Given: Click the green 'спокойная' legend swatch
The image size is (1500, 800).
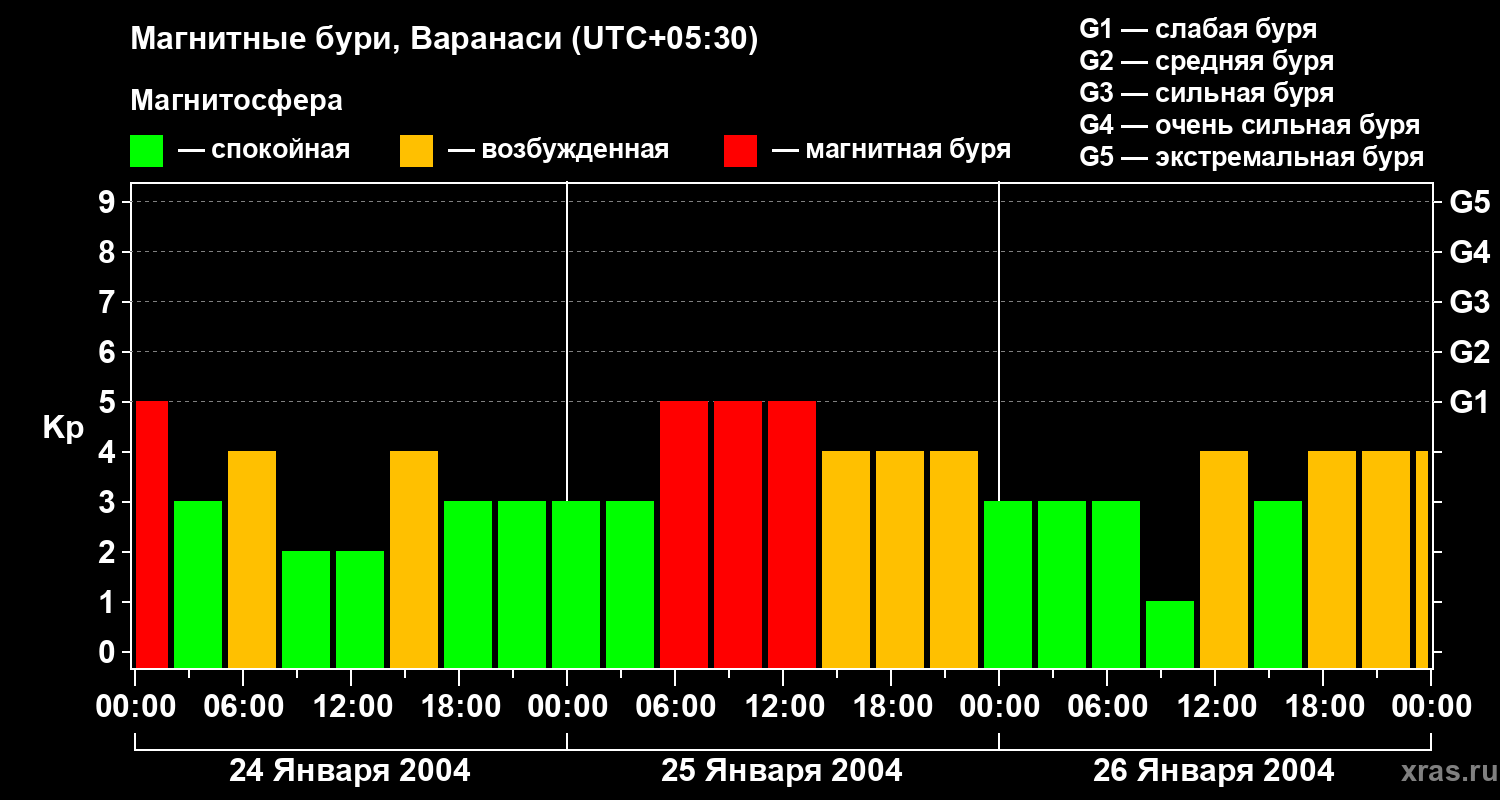Looking at the screenshot, I should point(146,151).
